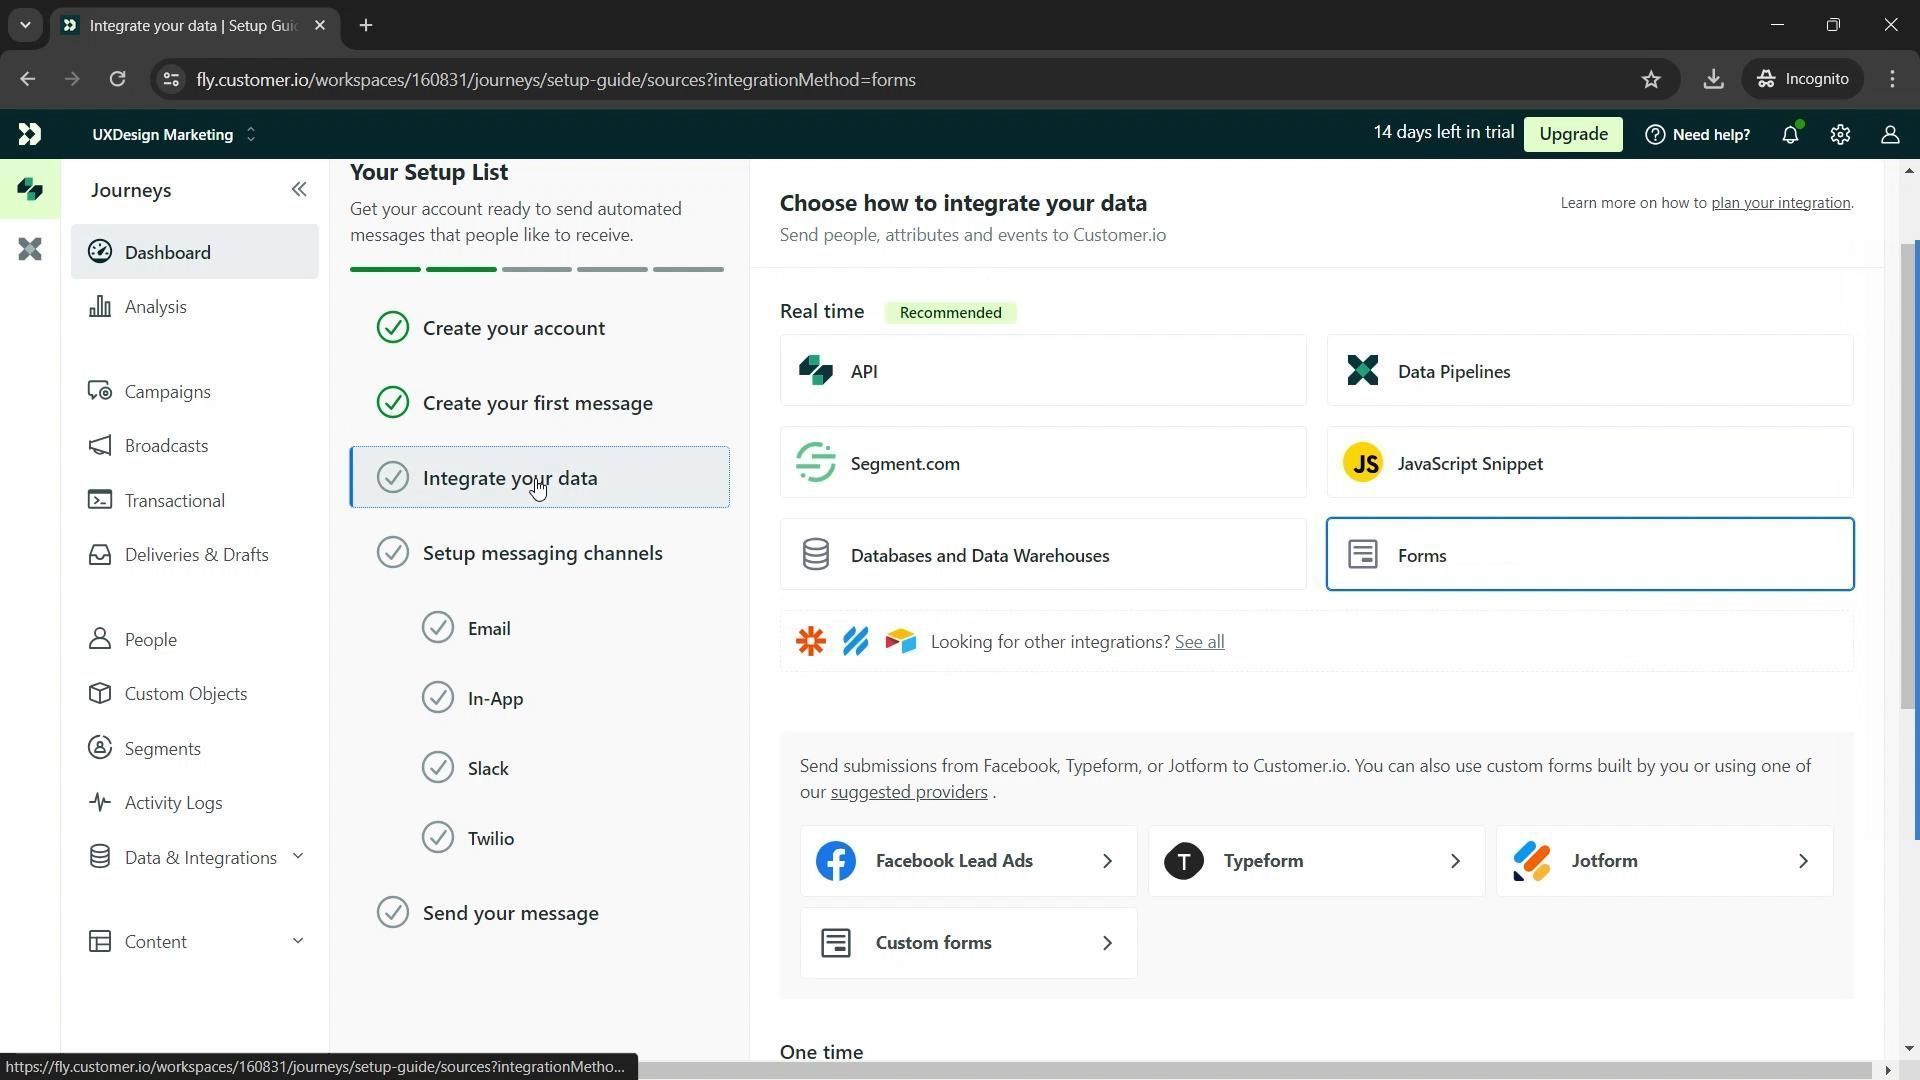The width and height of the screenshot is (1920, 1080).
Task: Toggle the Twilio channel check circle
Action: pos(438,838)
